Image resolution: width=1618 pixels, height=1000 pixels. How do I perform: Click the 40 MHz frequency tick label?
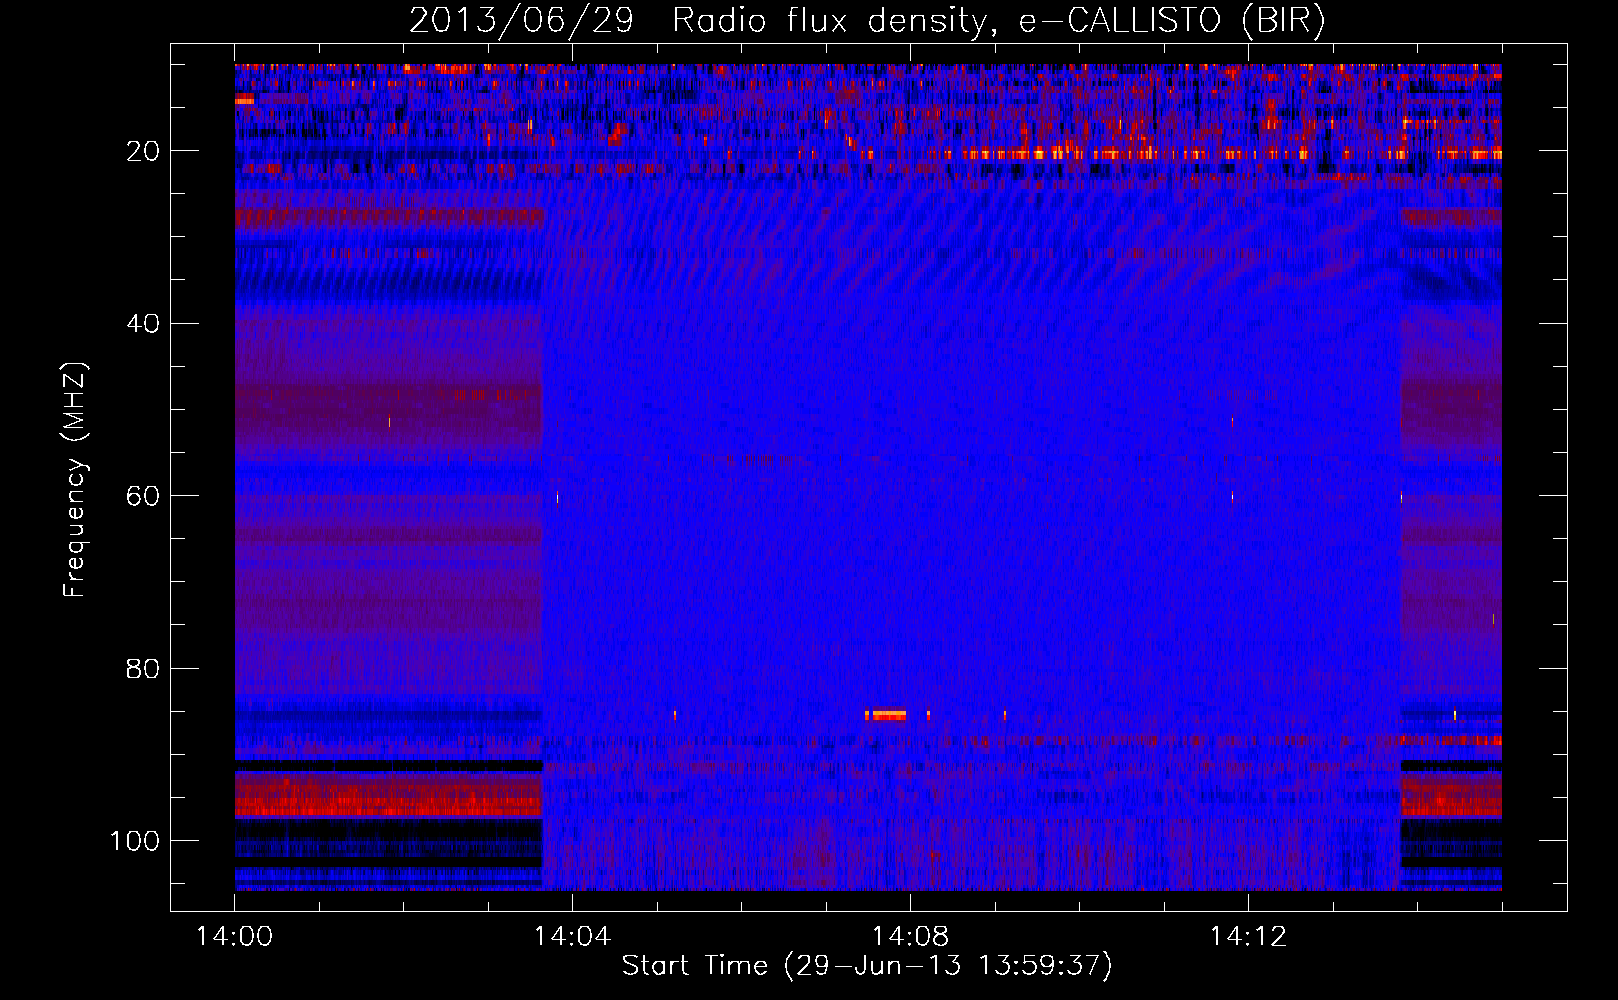[x=143, y=324]
